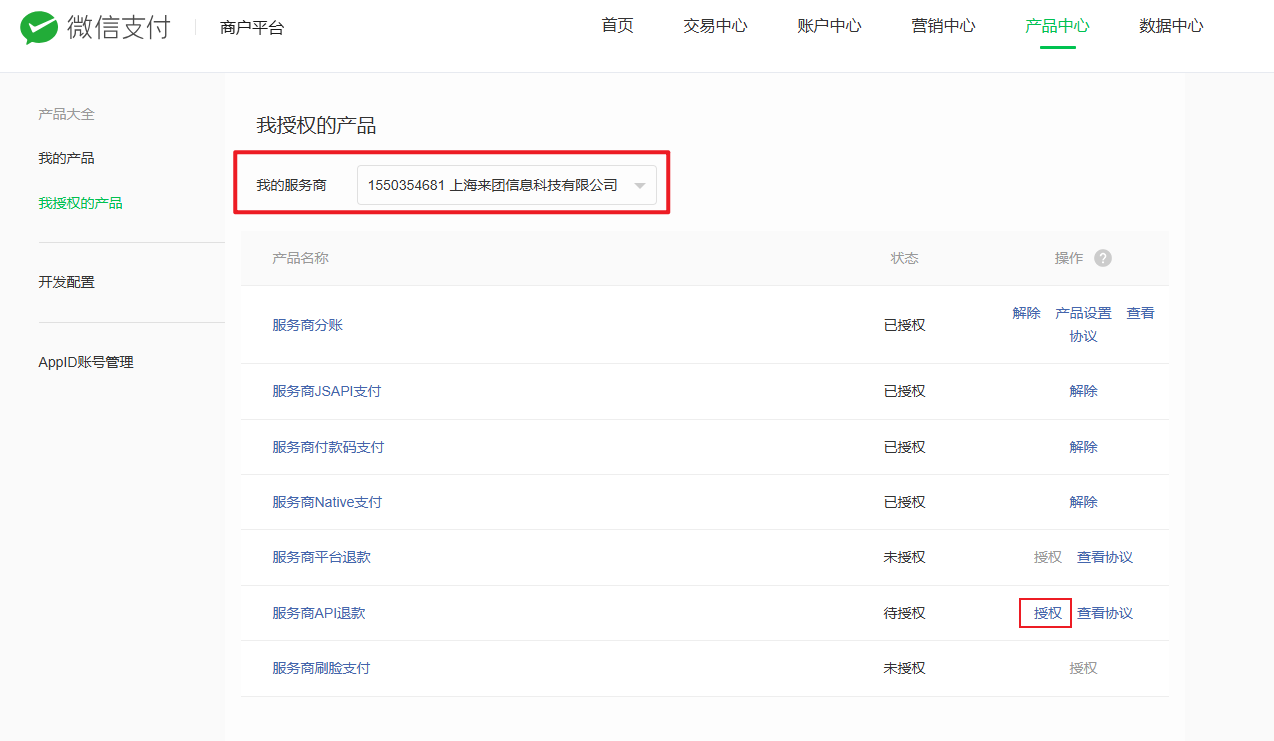Open 开发配置 sidebar item
The width and height of the screenshot is (1274, 741).
(66, 282)
